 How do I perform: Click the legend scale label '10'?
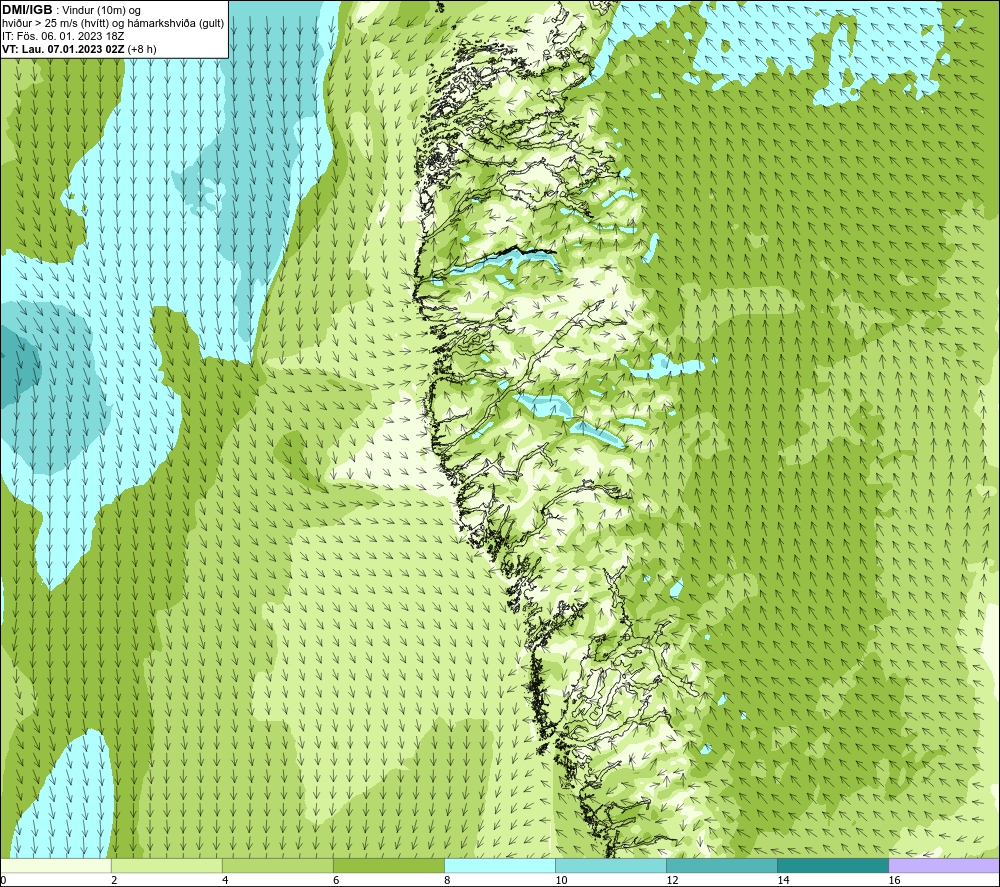tap(561, 880)
